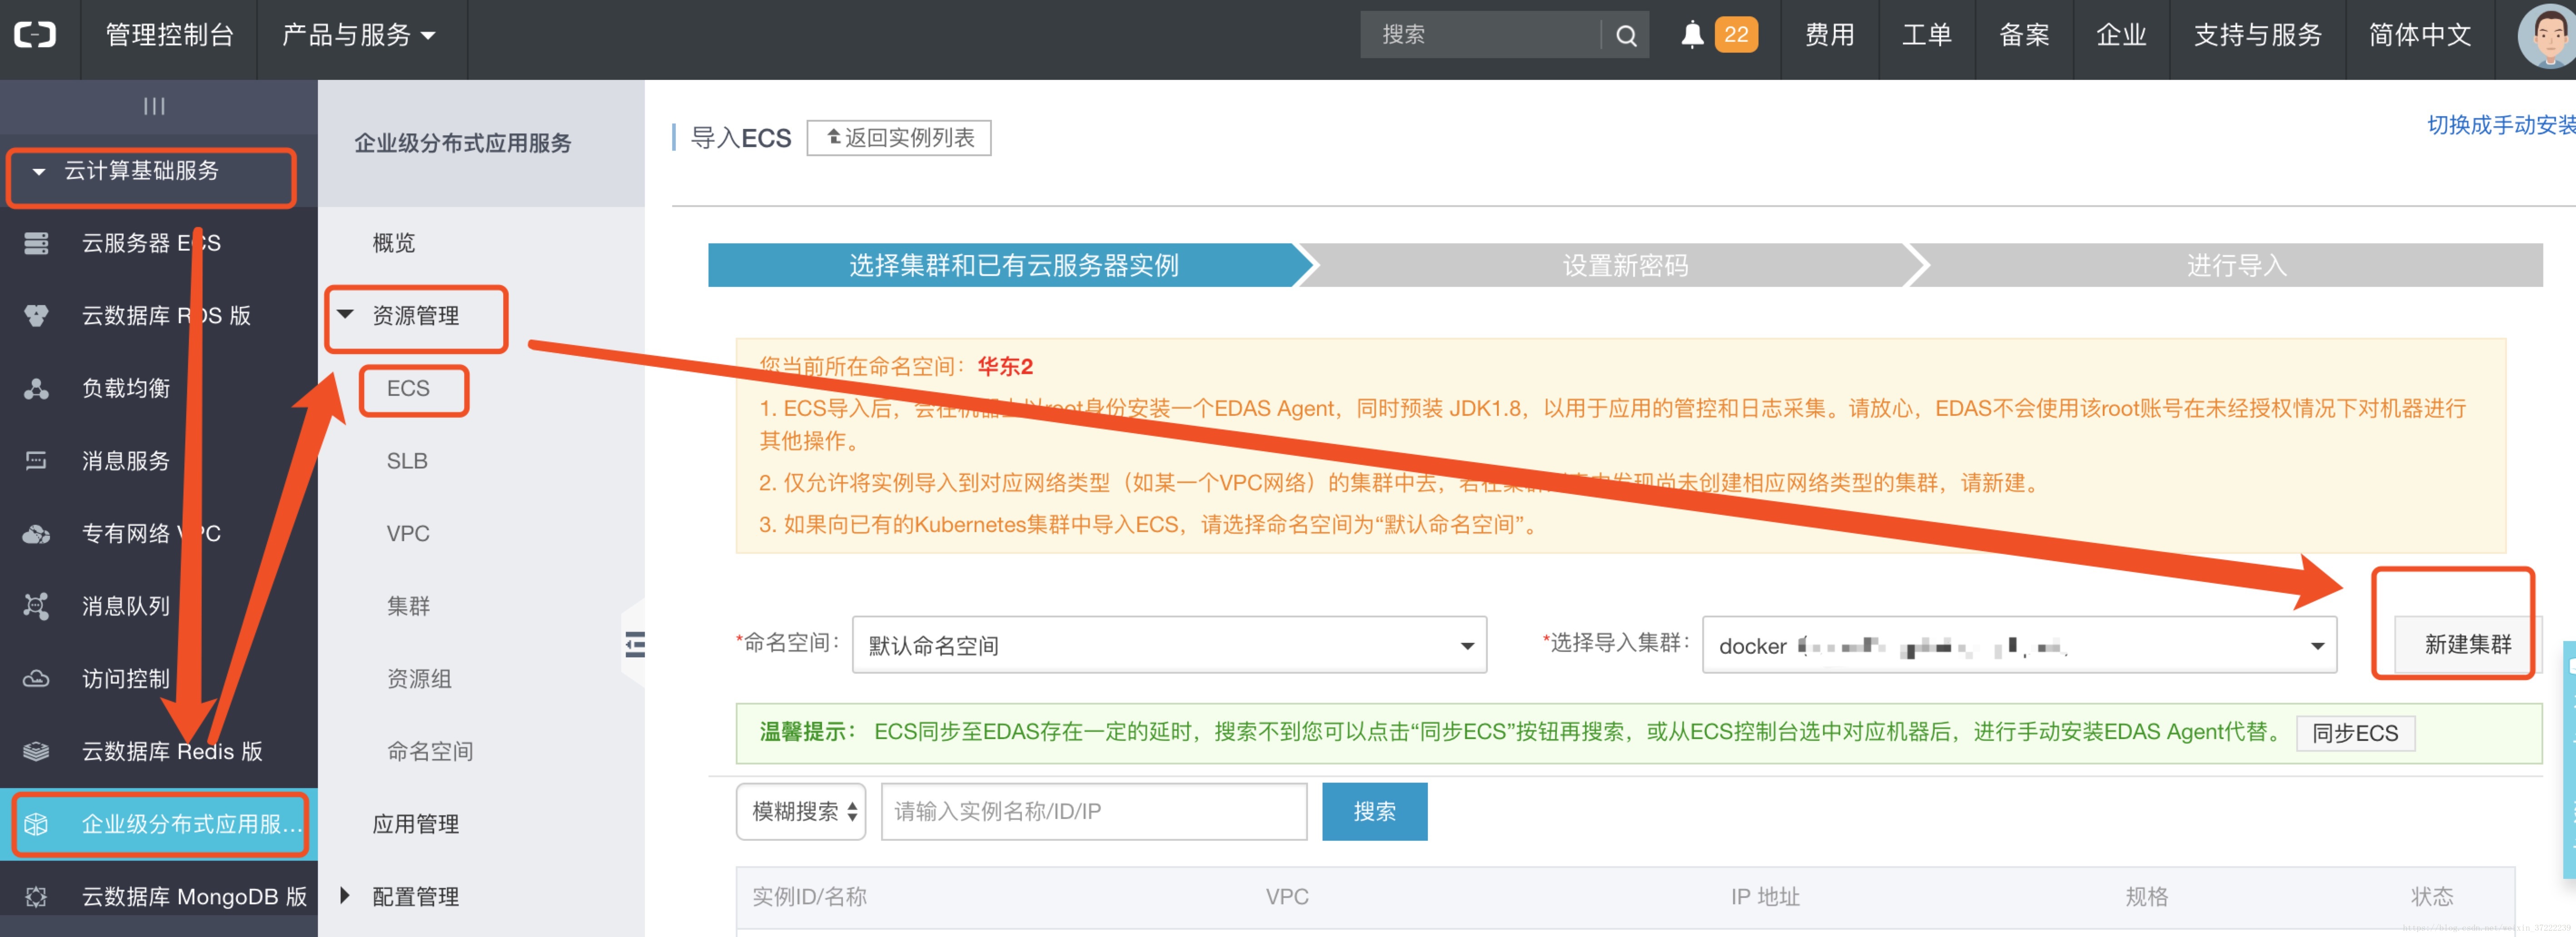Screen dimensions: 2576x937
Task: Click the secondary menu collapse handle
Action: (634, 644)
